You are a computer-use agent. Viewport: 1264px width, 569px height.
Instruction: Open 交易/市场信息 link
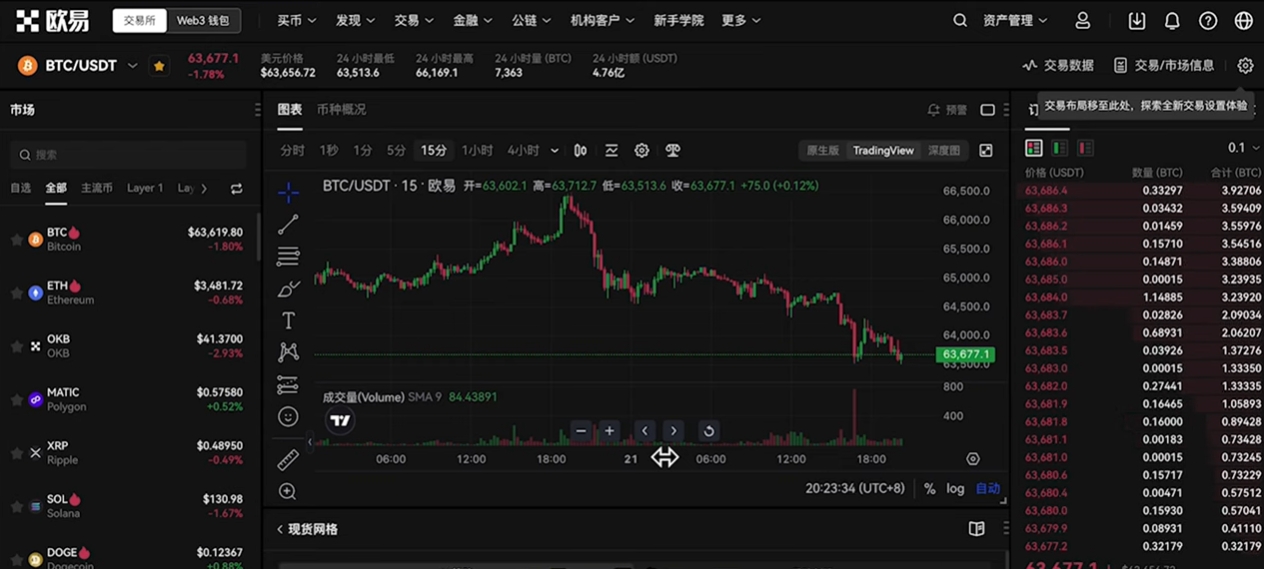[x=1164, y=65]
